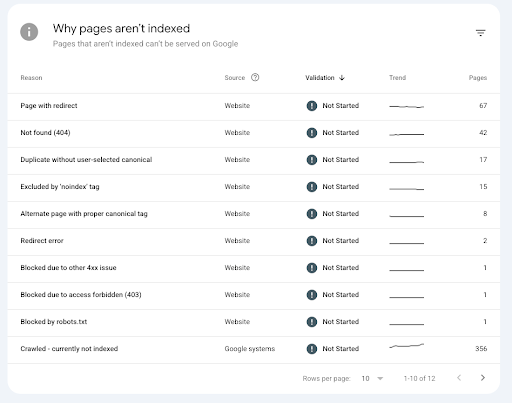Open the Source column help icon
The image size is (512, 403).
click(255, 77)
